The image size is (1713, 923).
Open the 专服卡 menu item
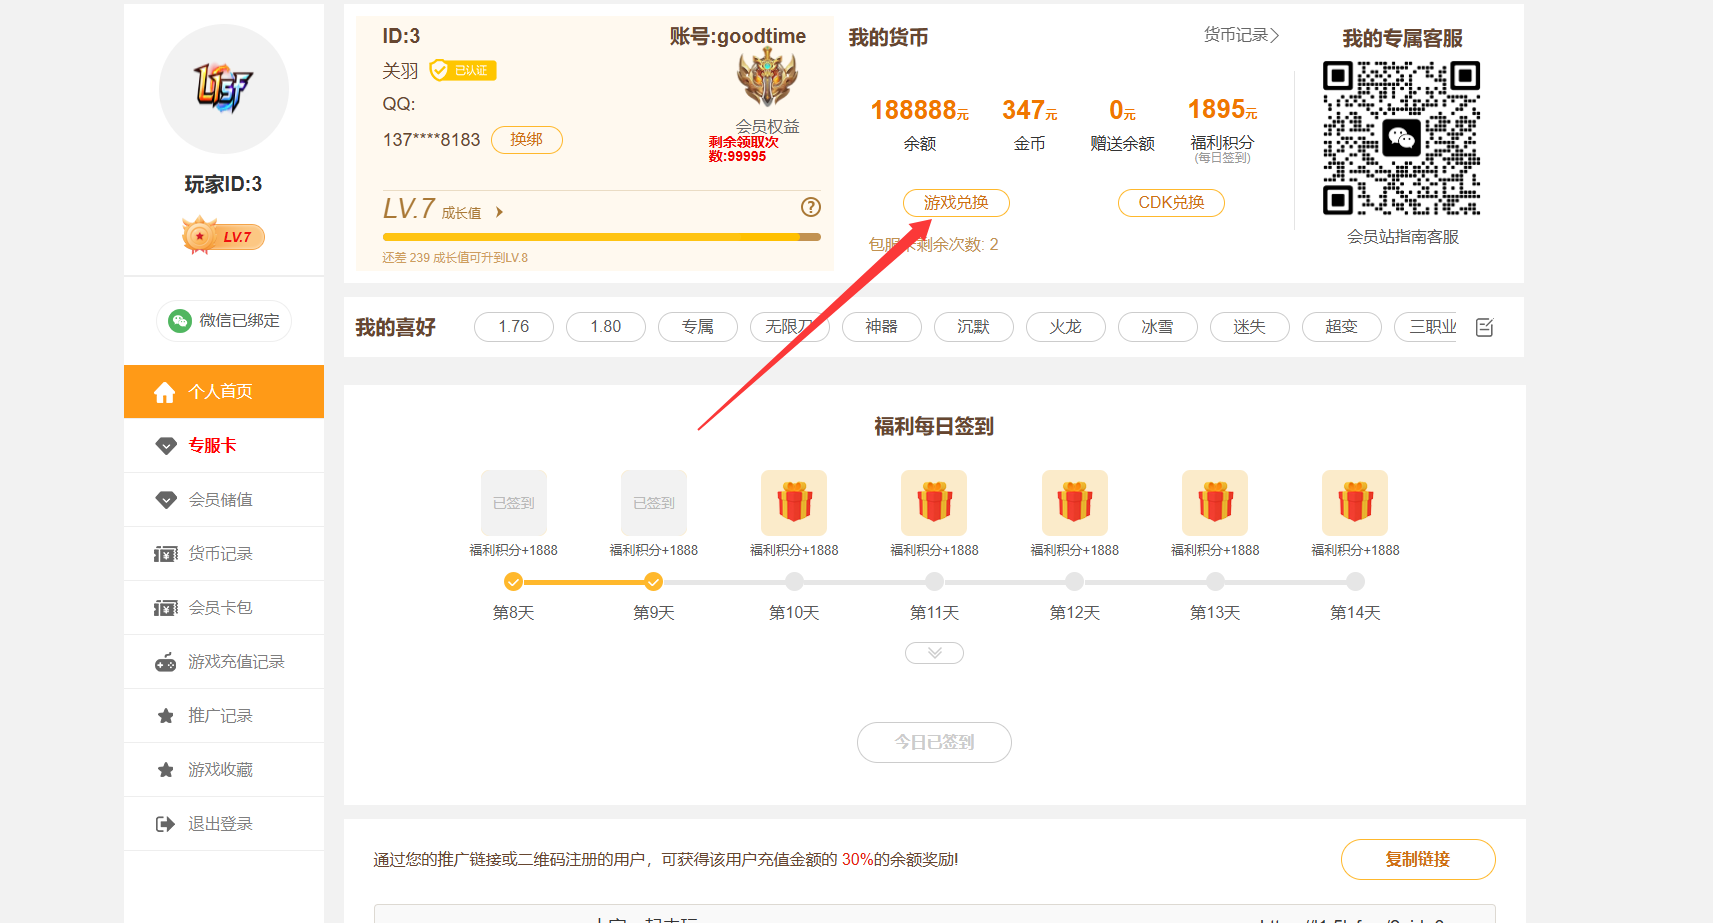(224, 445)
